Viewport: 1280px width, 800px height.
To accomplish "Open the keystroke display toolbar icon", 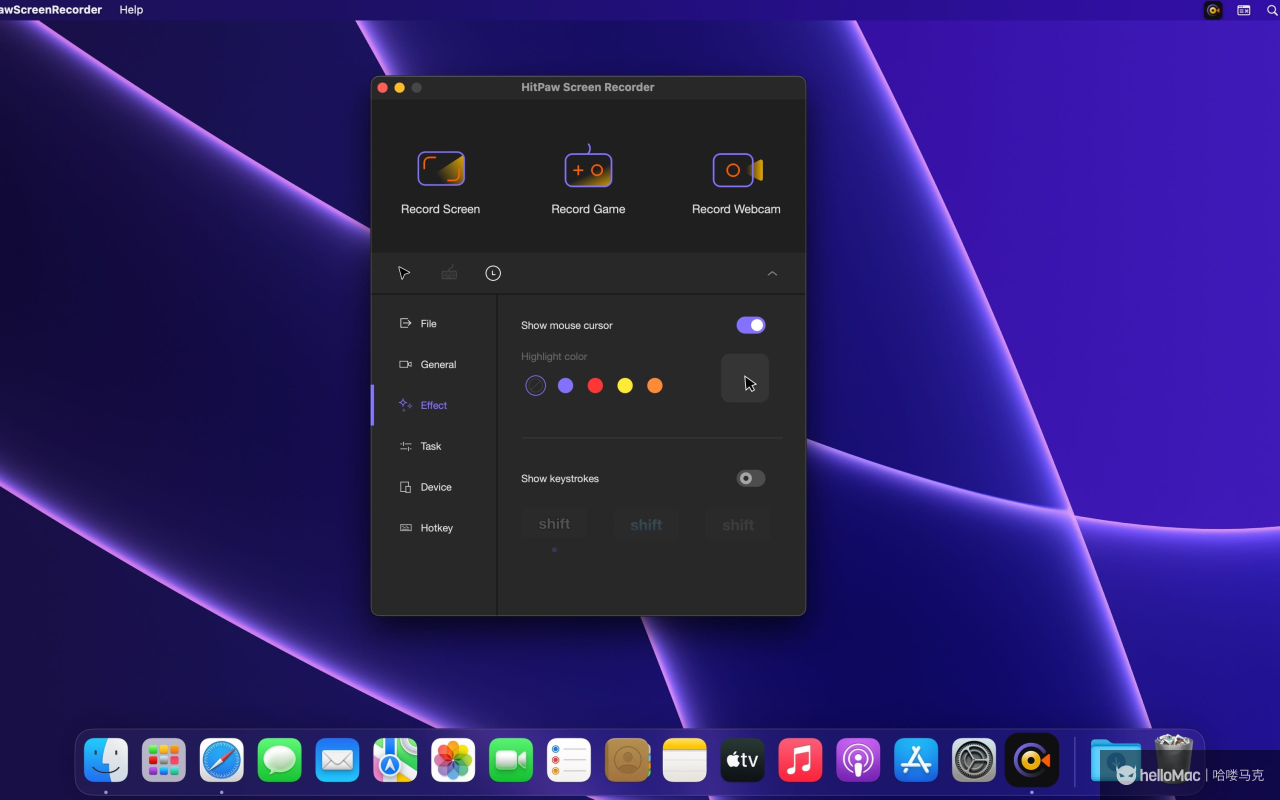I will [449, 273].
